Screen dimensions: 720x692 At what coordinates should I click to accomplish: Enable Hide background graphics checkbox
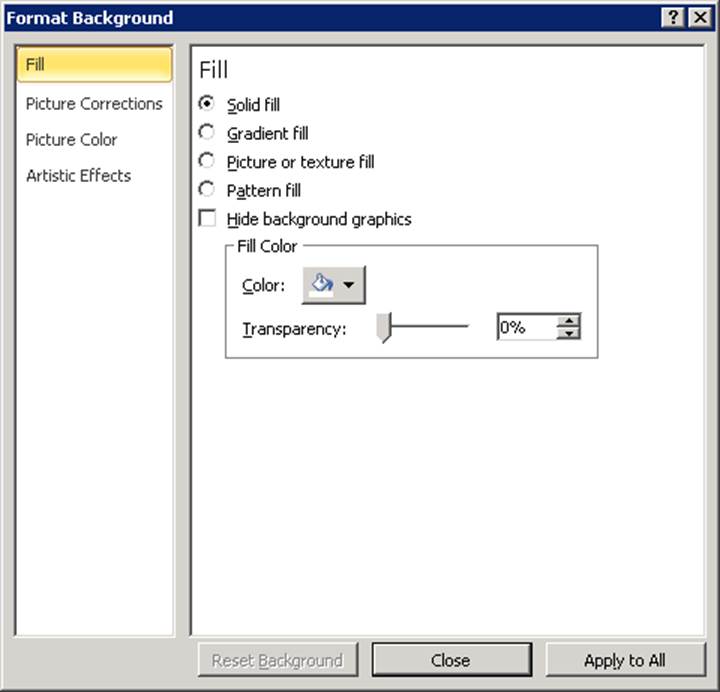tap(208, 218)
